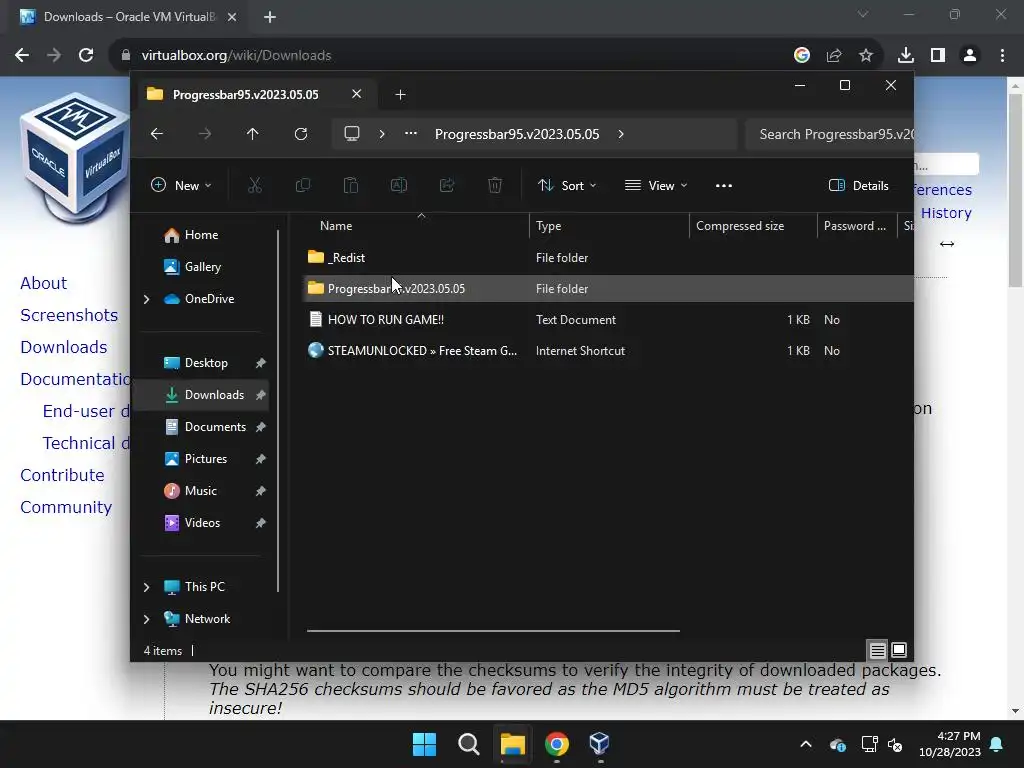
Task: Open the Chrome profile icon
Action: (970, 56)
